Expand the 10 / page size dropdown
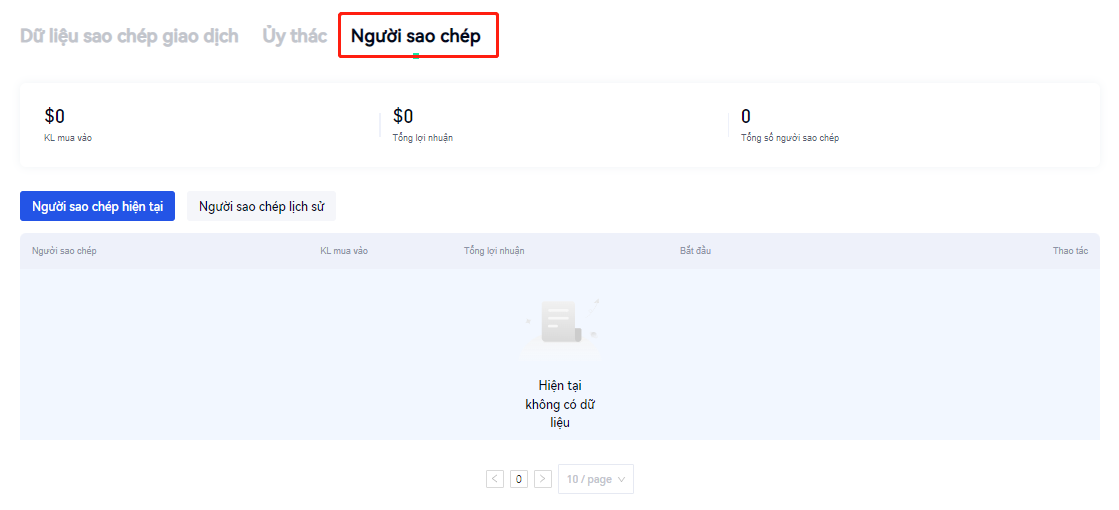Image resolution: width=1119 pixels, height=510 pixels. 595,479
